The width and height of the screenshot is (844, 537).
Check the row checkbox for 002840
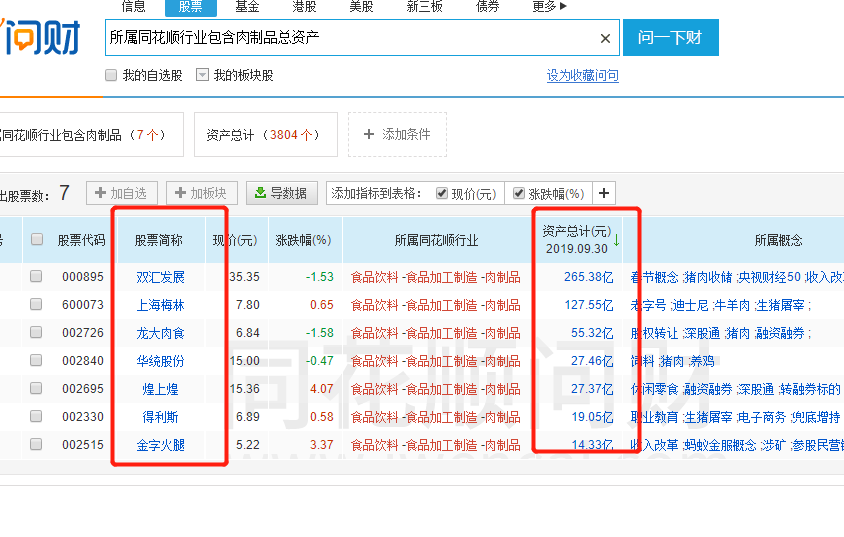[x=36, y=360]
